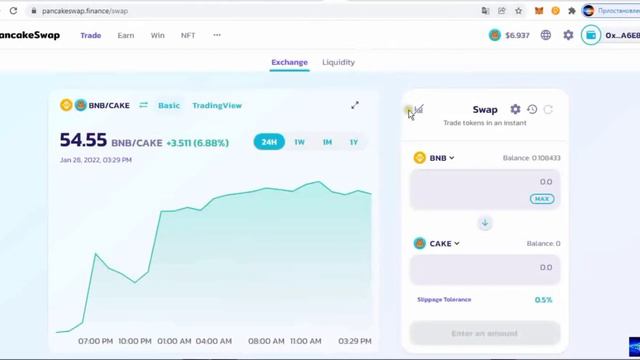Click the BNB Balance 0.108433 text
The height and width of the screenshot is (360, 640).
(531, 158)
